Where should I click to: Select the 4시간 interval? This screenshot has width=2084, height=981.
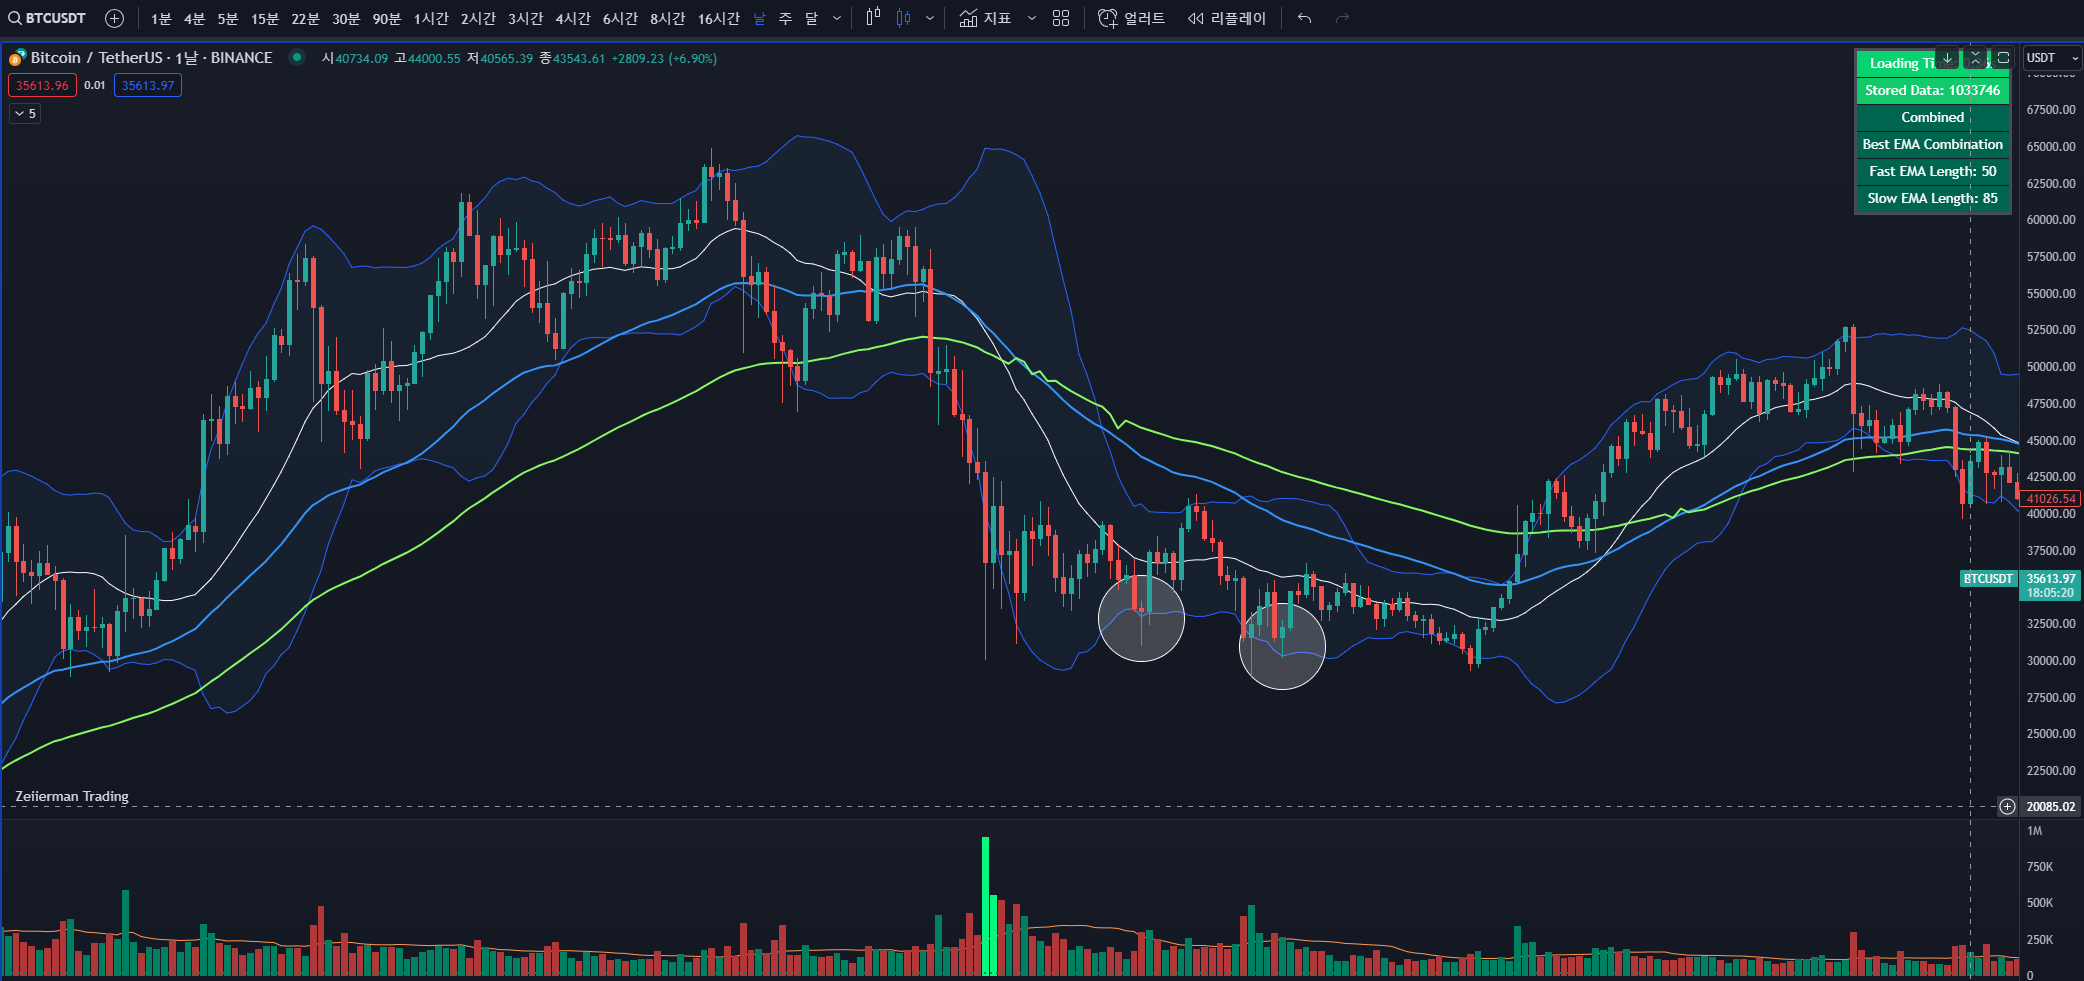(x=573, y=18)
